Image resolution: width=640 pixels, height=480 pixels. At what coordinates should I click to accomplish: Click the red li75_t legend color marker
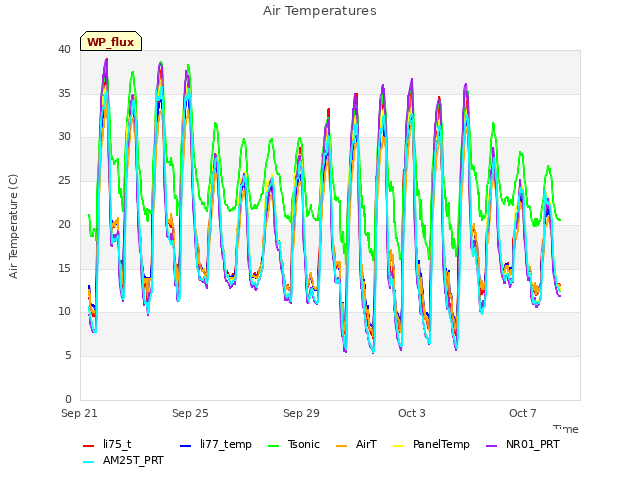(x=89, y=446)
